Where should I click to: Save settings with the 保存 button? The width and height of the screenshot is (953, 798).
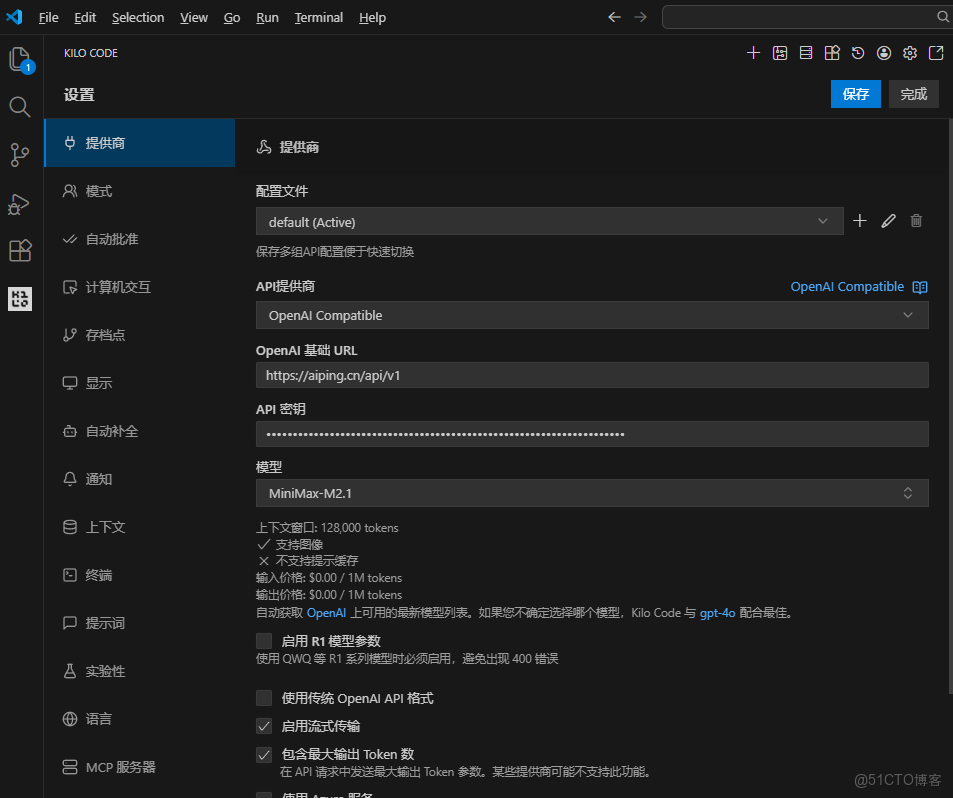[855, 93]
